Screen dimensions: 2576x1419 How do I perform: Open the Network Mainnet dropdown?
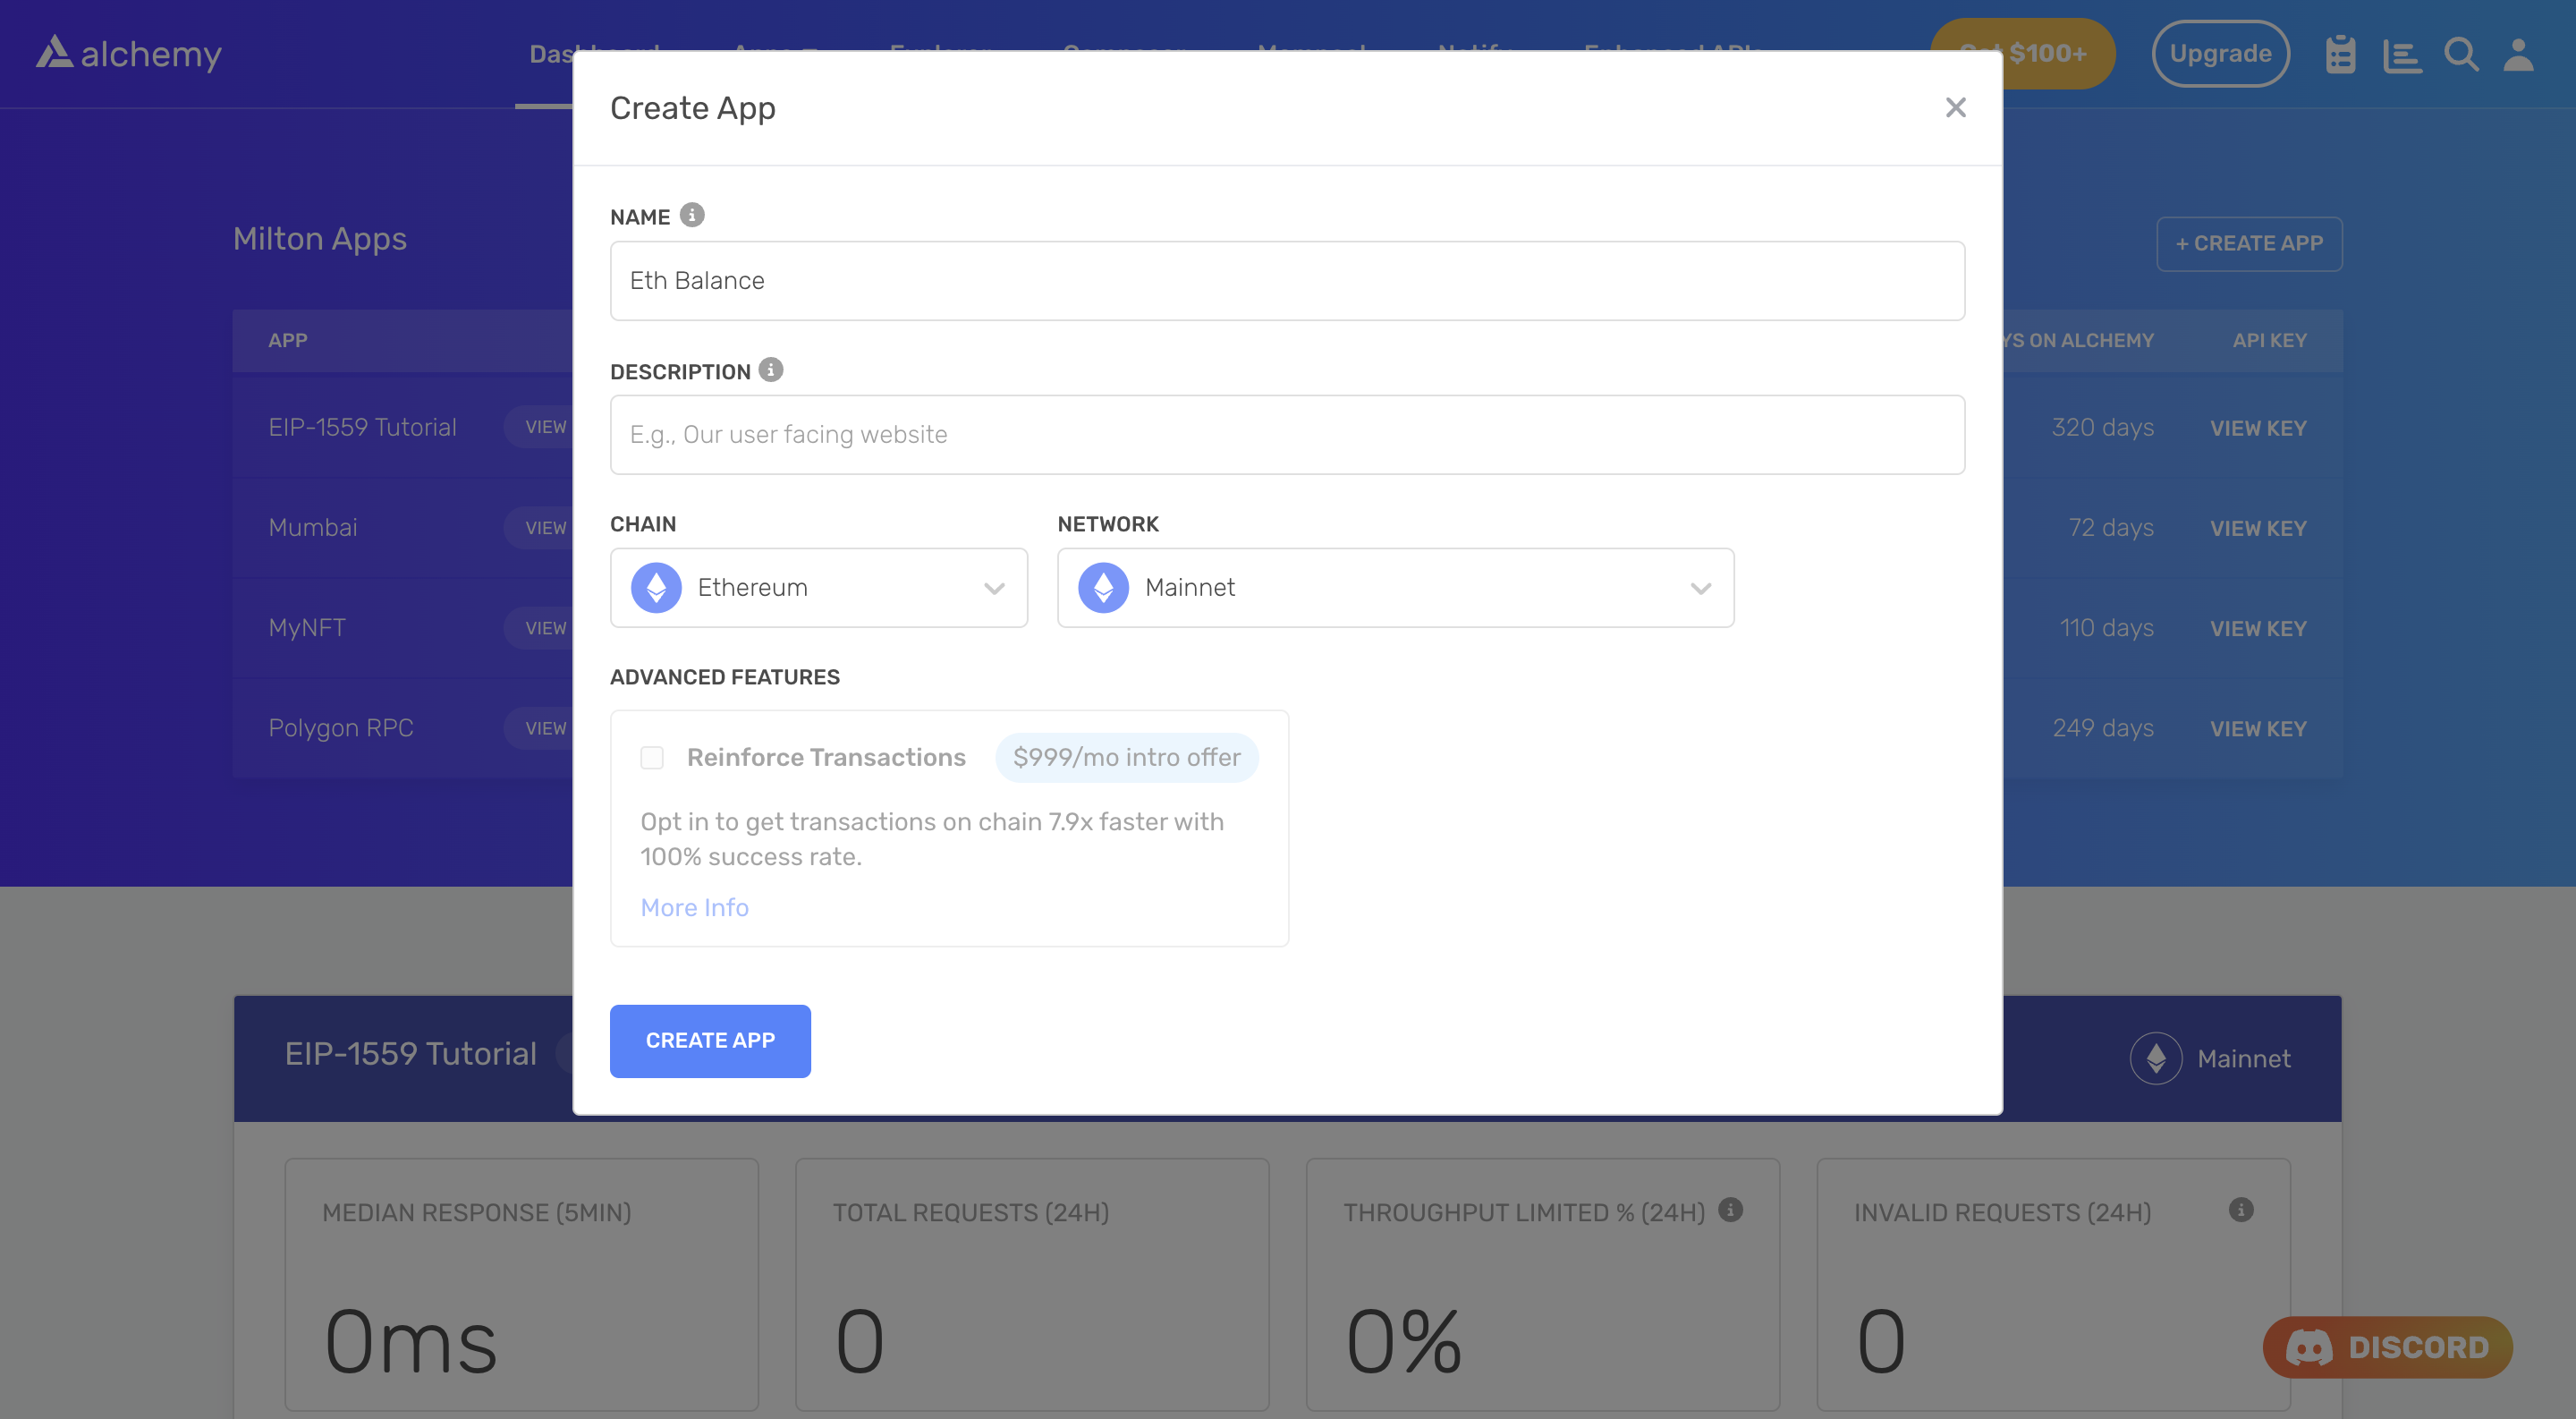1394,587
